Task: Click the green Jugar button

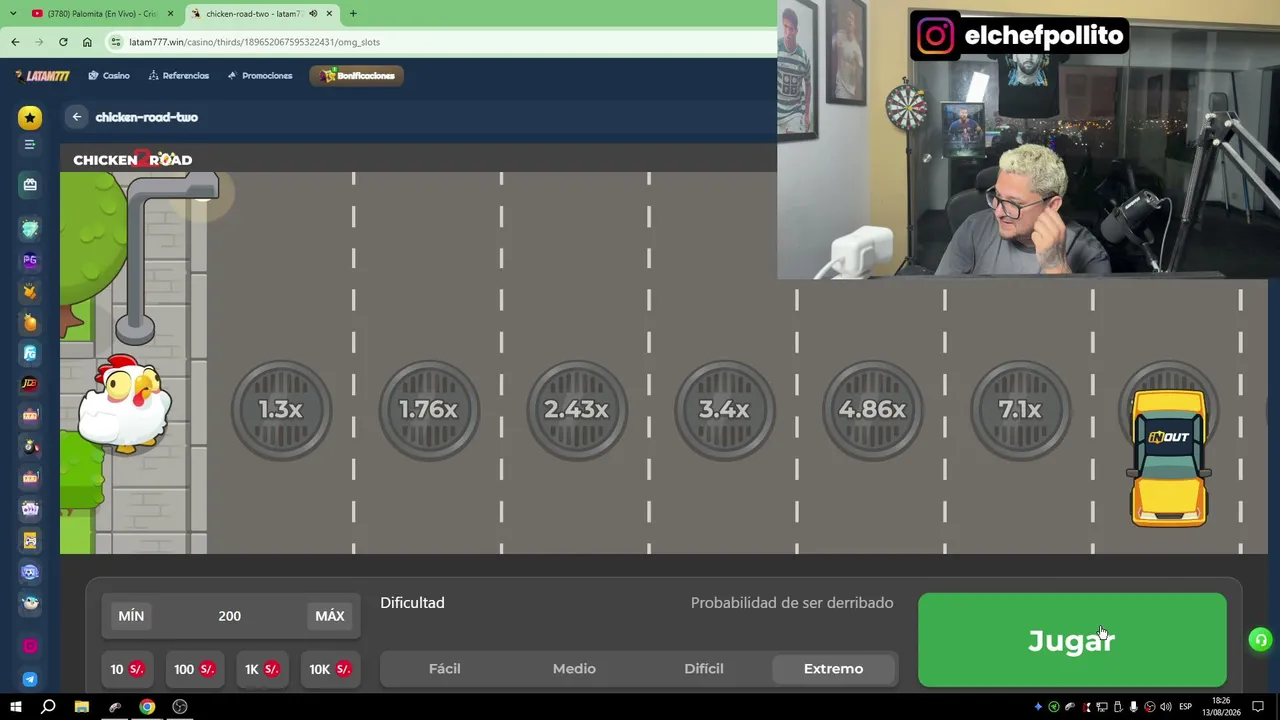Action: pyautogui.click(x=1072, y=640)
